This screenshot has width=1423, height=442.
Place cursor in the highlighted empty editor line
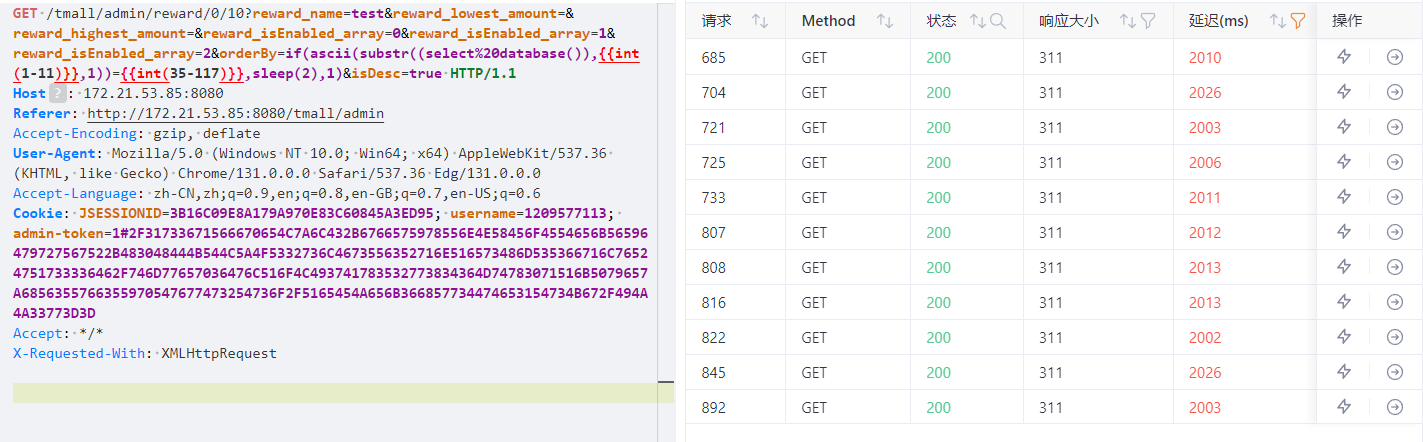point(335,393)
